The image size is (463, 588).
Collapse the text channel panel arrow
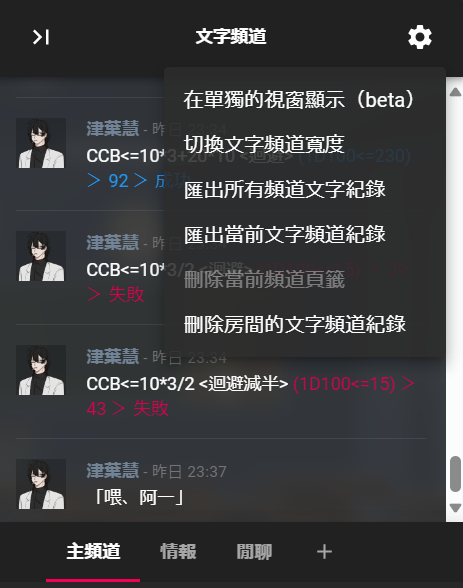coord(41,37)
